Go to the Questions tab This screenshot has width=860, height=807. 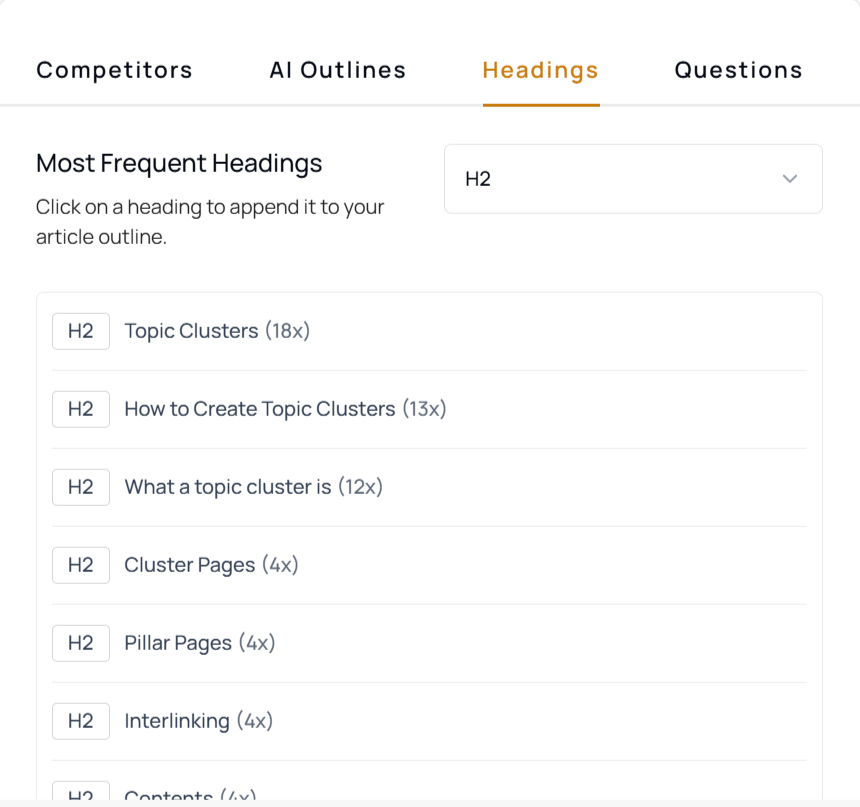(738, 70)
